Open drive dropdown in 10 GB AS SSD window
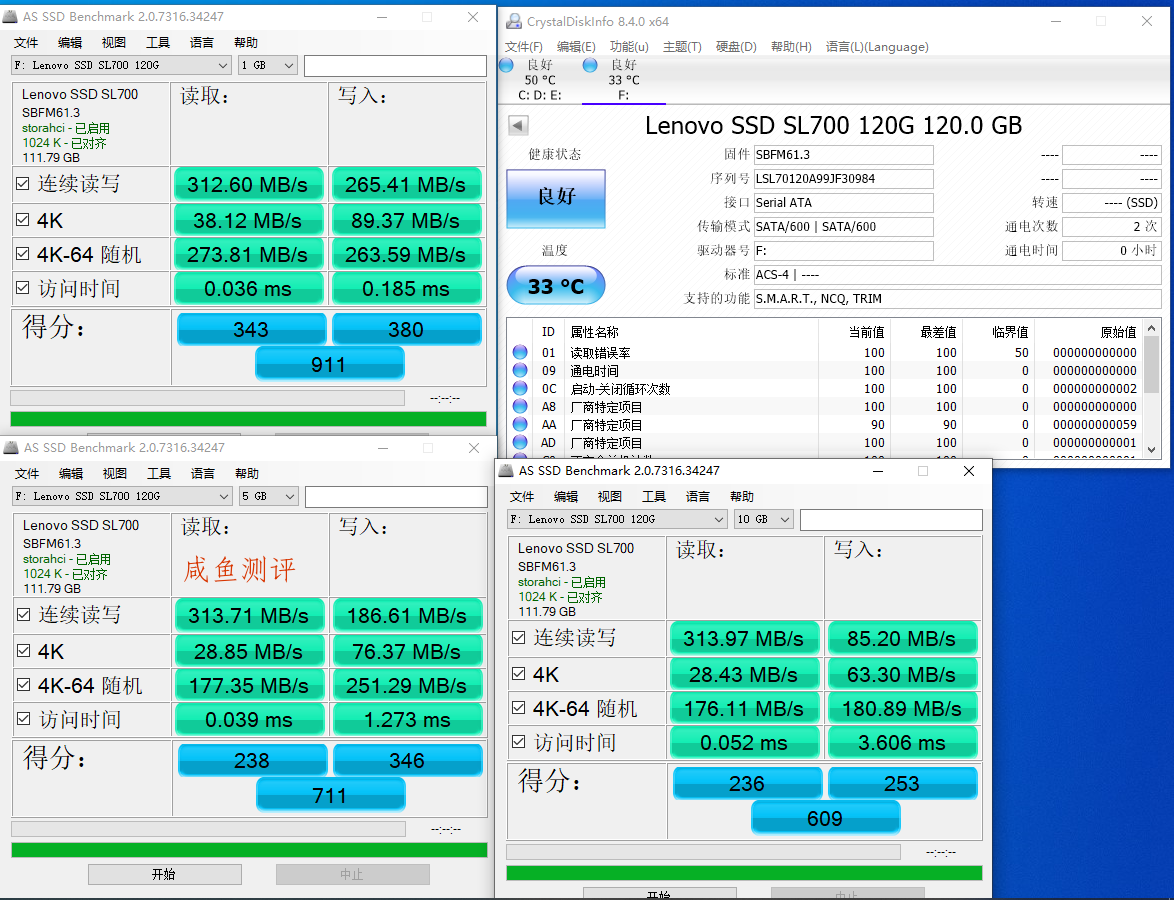Image resolution: width=1174 pixels, height=900 pixels. pos(617,519)
